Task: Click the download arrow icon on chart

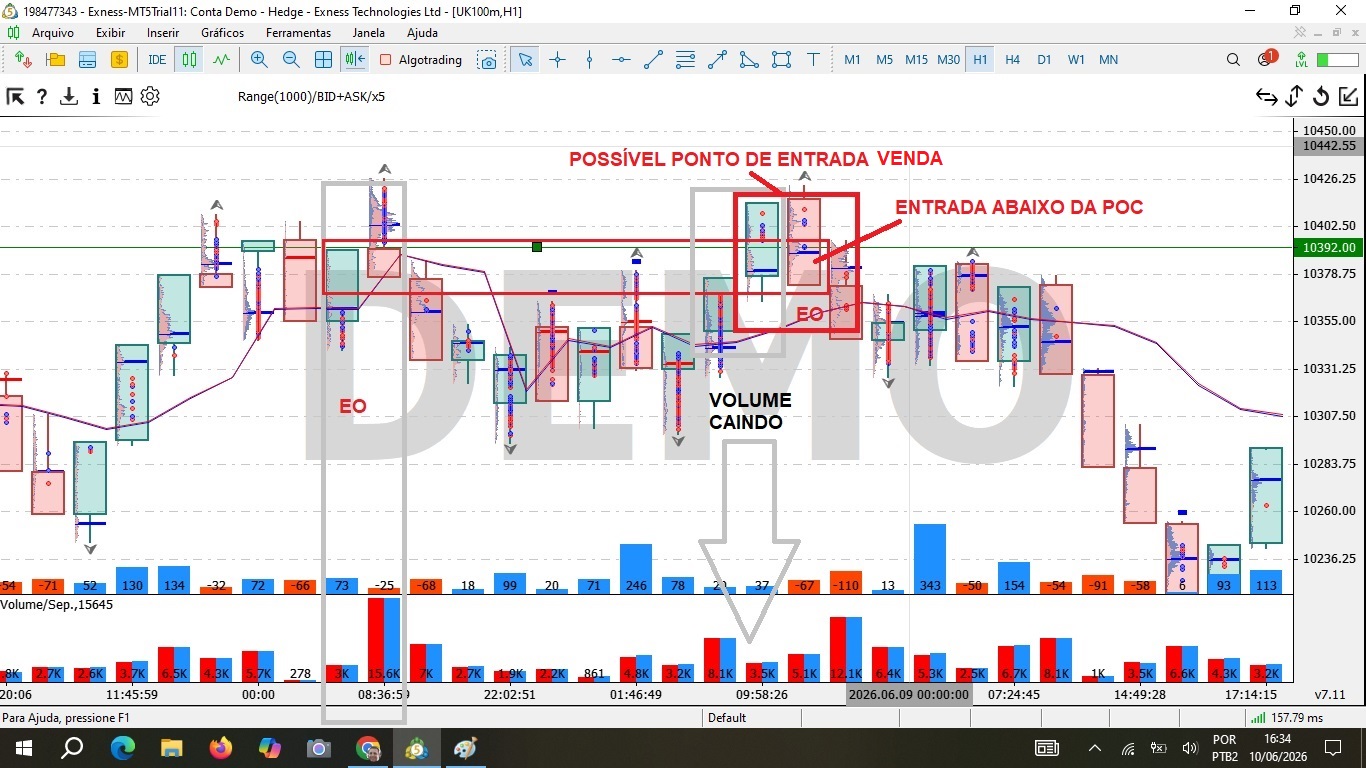Action: click(x=69, y=97)
